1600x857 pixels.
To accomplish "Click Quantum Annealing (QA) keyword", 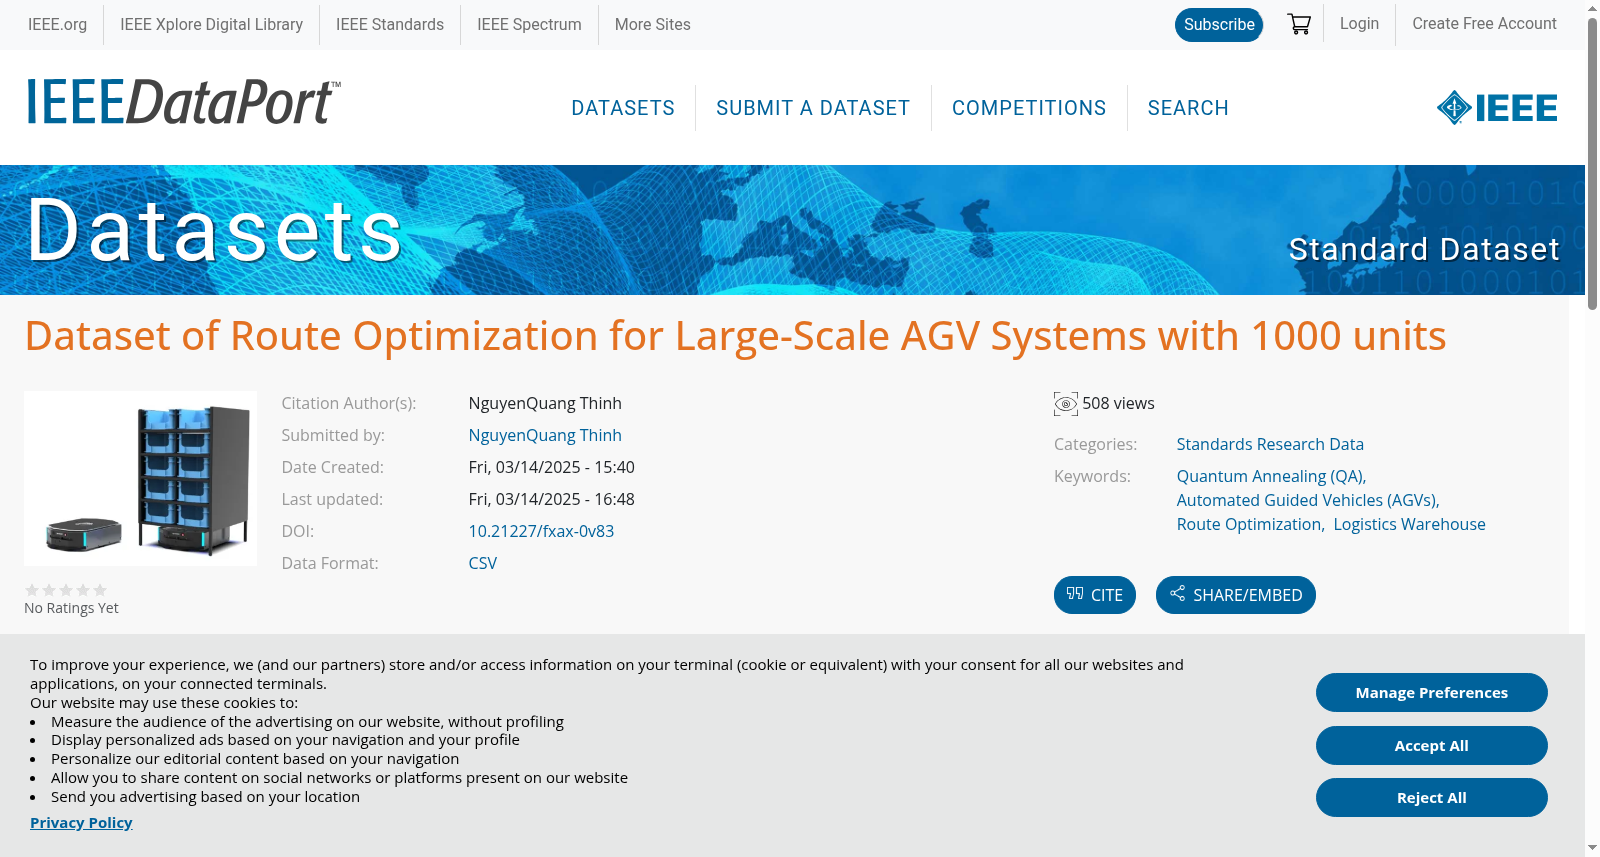I will pyautogui.click(x=1271, y=476).
